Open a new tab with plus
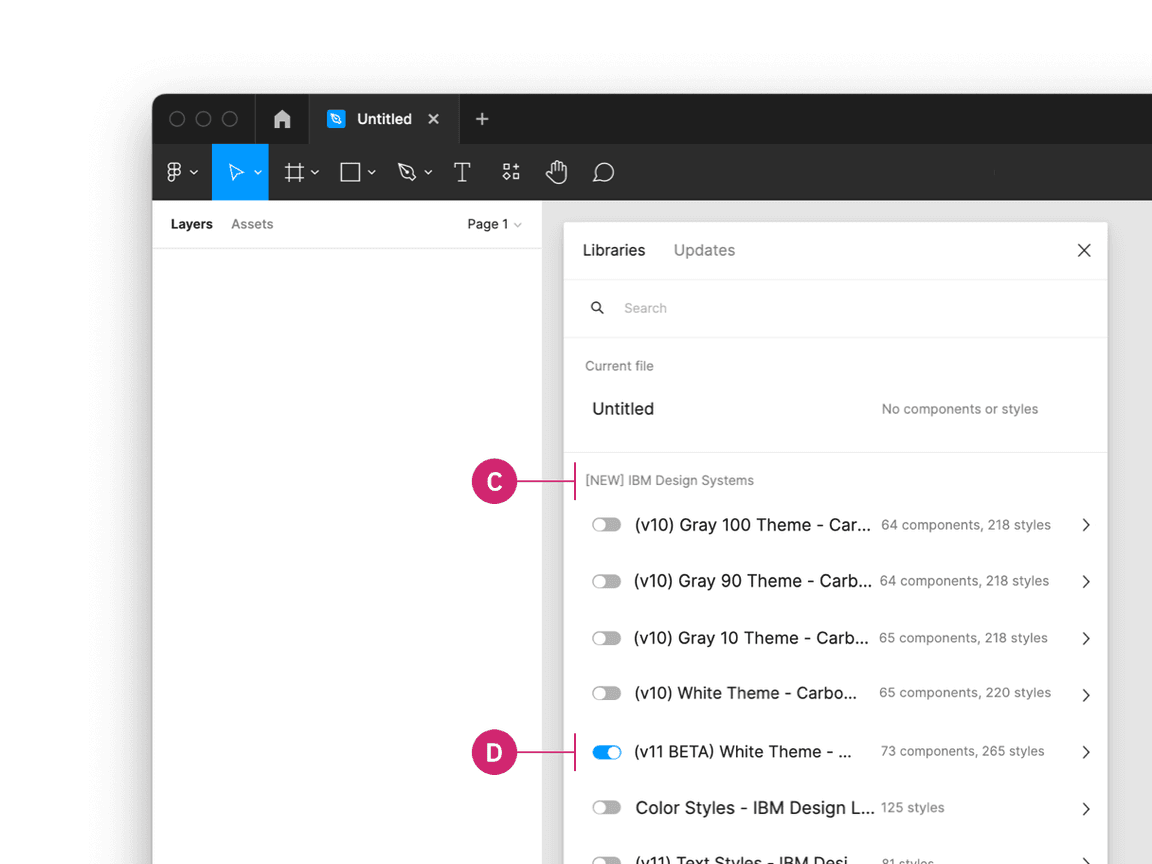 click(x=482, y=119)
